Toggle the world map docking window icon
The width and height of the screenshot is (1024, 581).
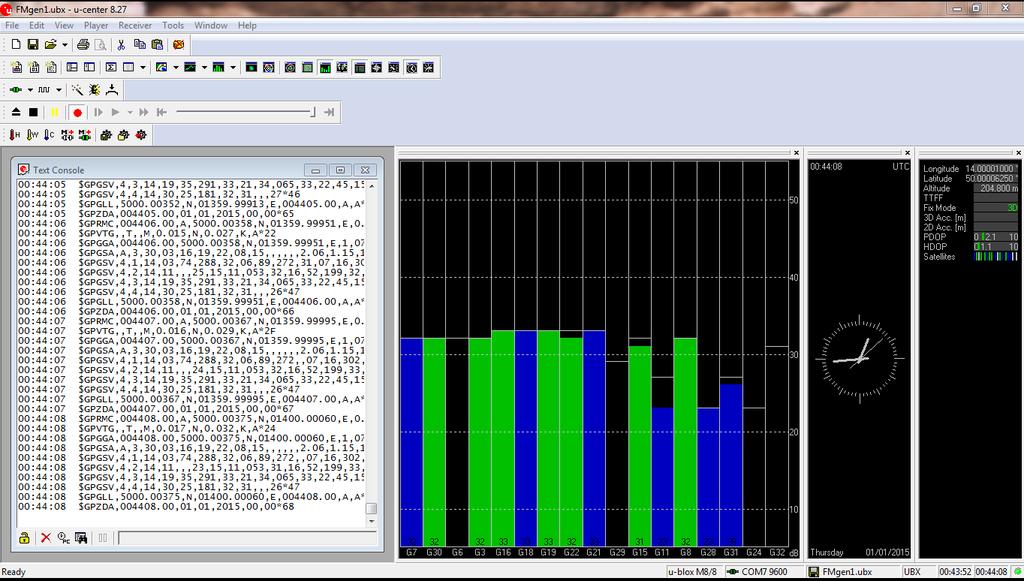(x=342, y=67)
